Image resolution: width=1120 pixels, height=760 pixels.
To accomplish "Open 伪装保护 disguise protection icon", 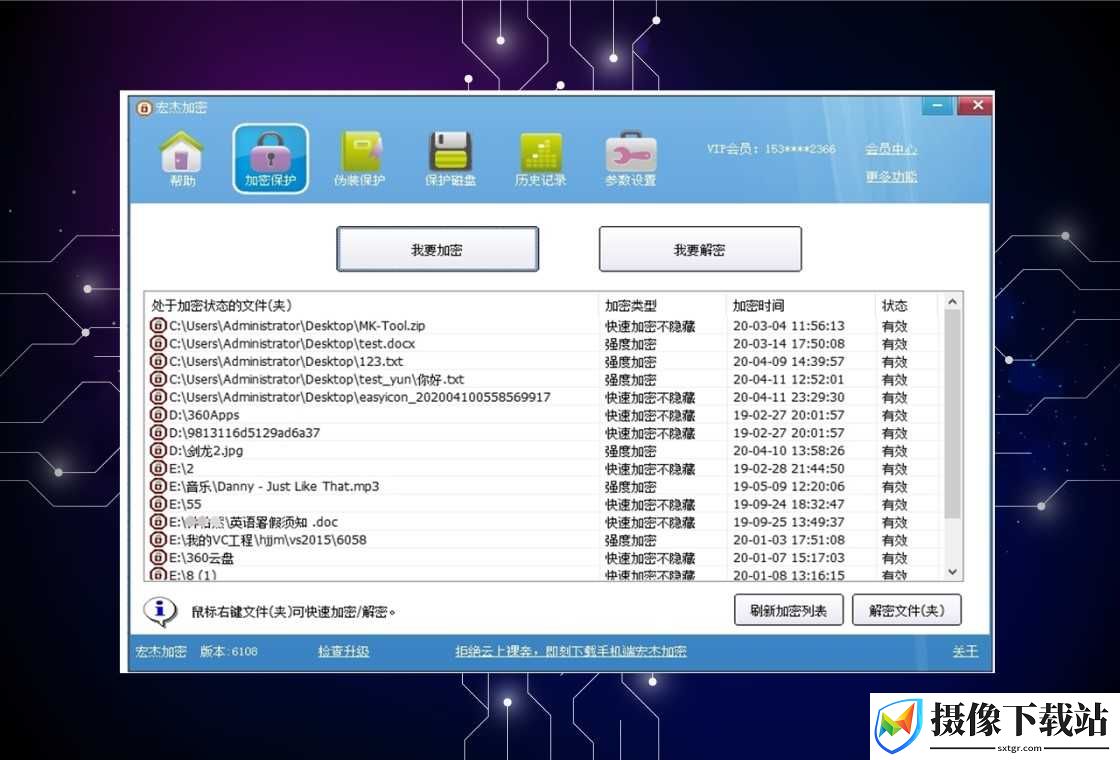I will coord(360,159).
